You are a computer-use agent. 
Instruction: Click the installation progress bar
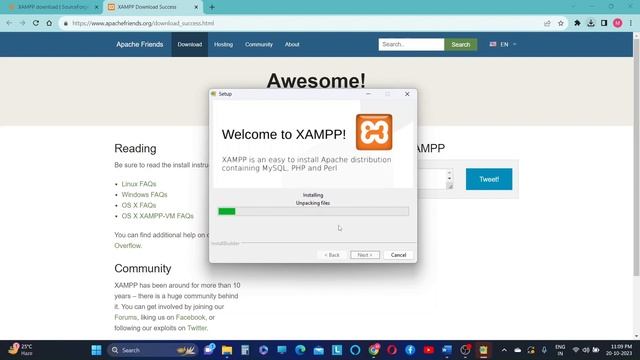[x=313, y=211]
